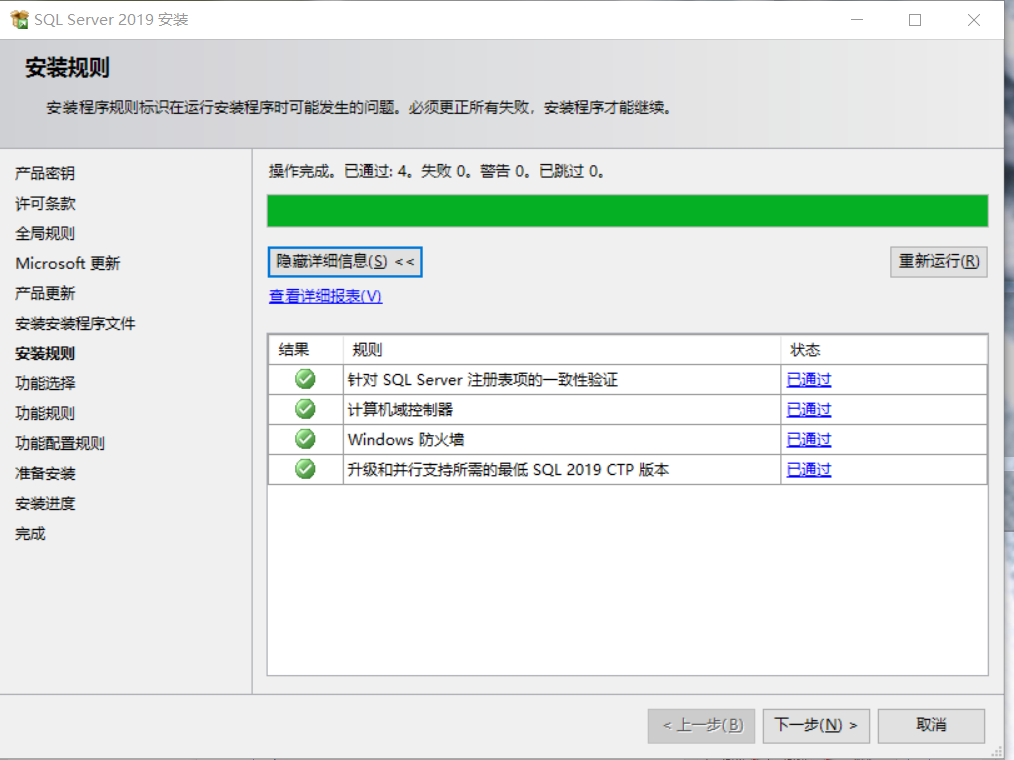Minimize the SQL Server 2019 安装 window
The height and width of the screenshot is (760, 1014).
click(x=857, y=20)
